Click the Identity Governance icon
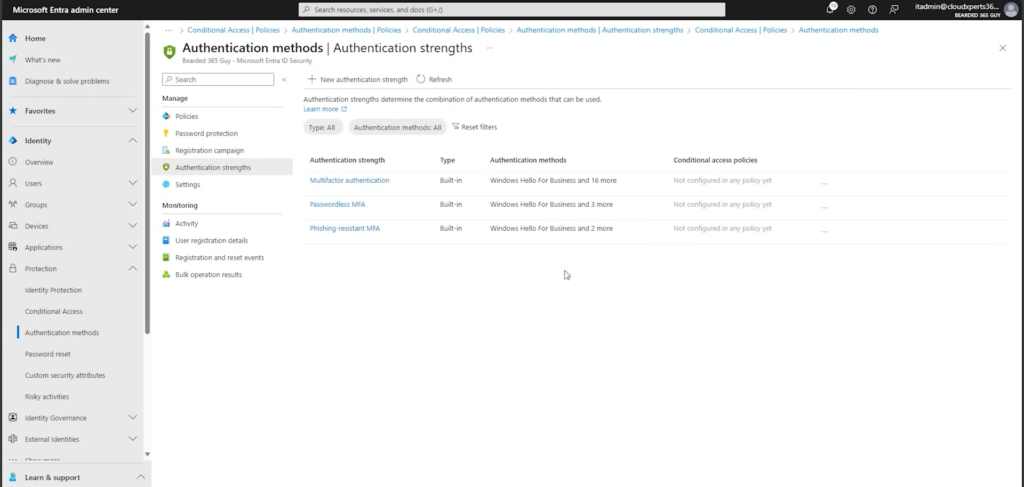The image size is (1024, 487). pyautogui.click(x=12, y=418)
